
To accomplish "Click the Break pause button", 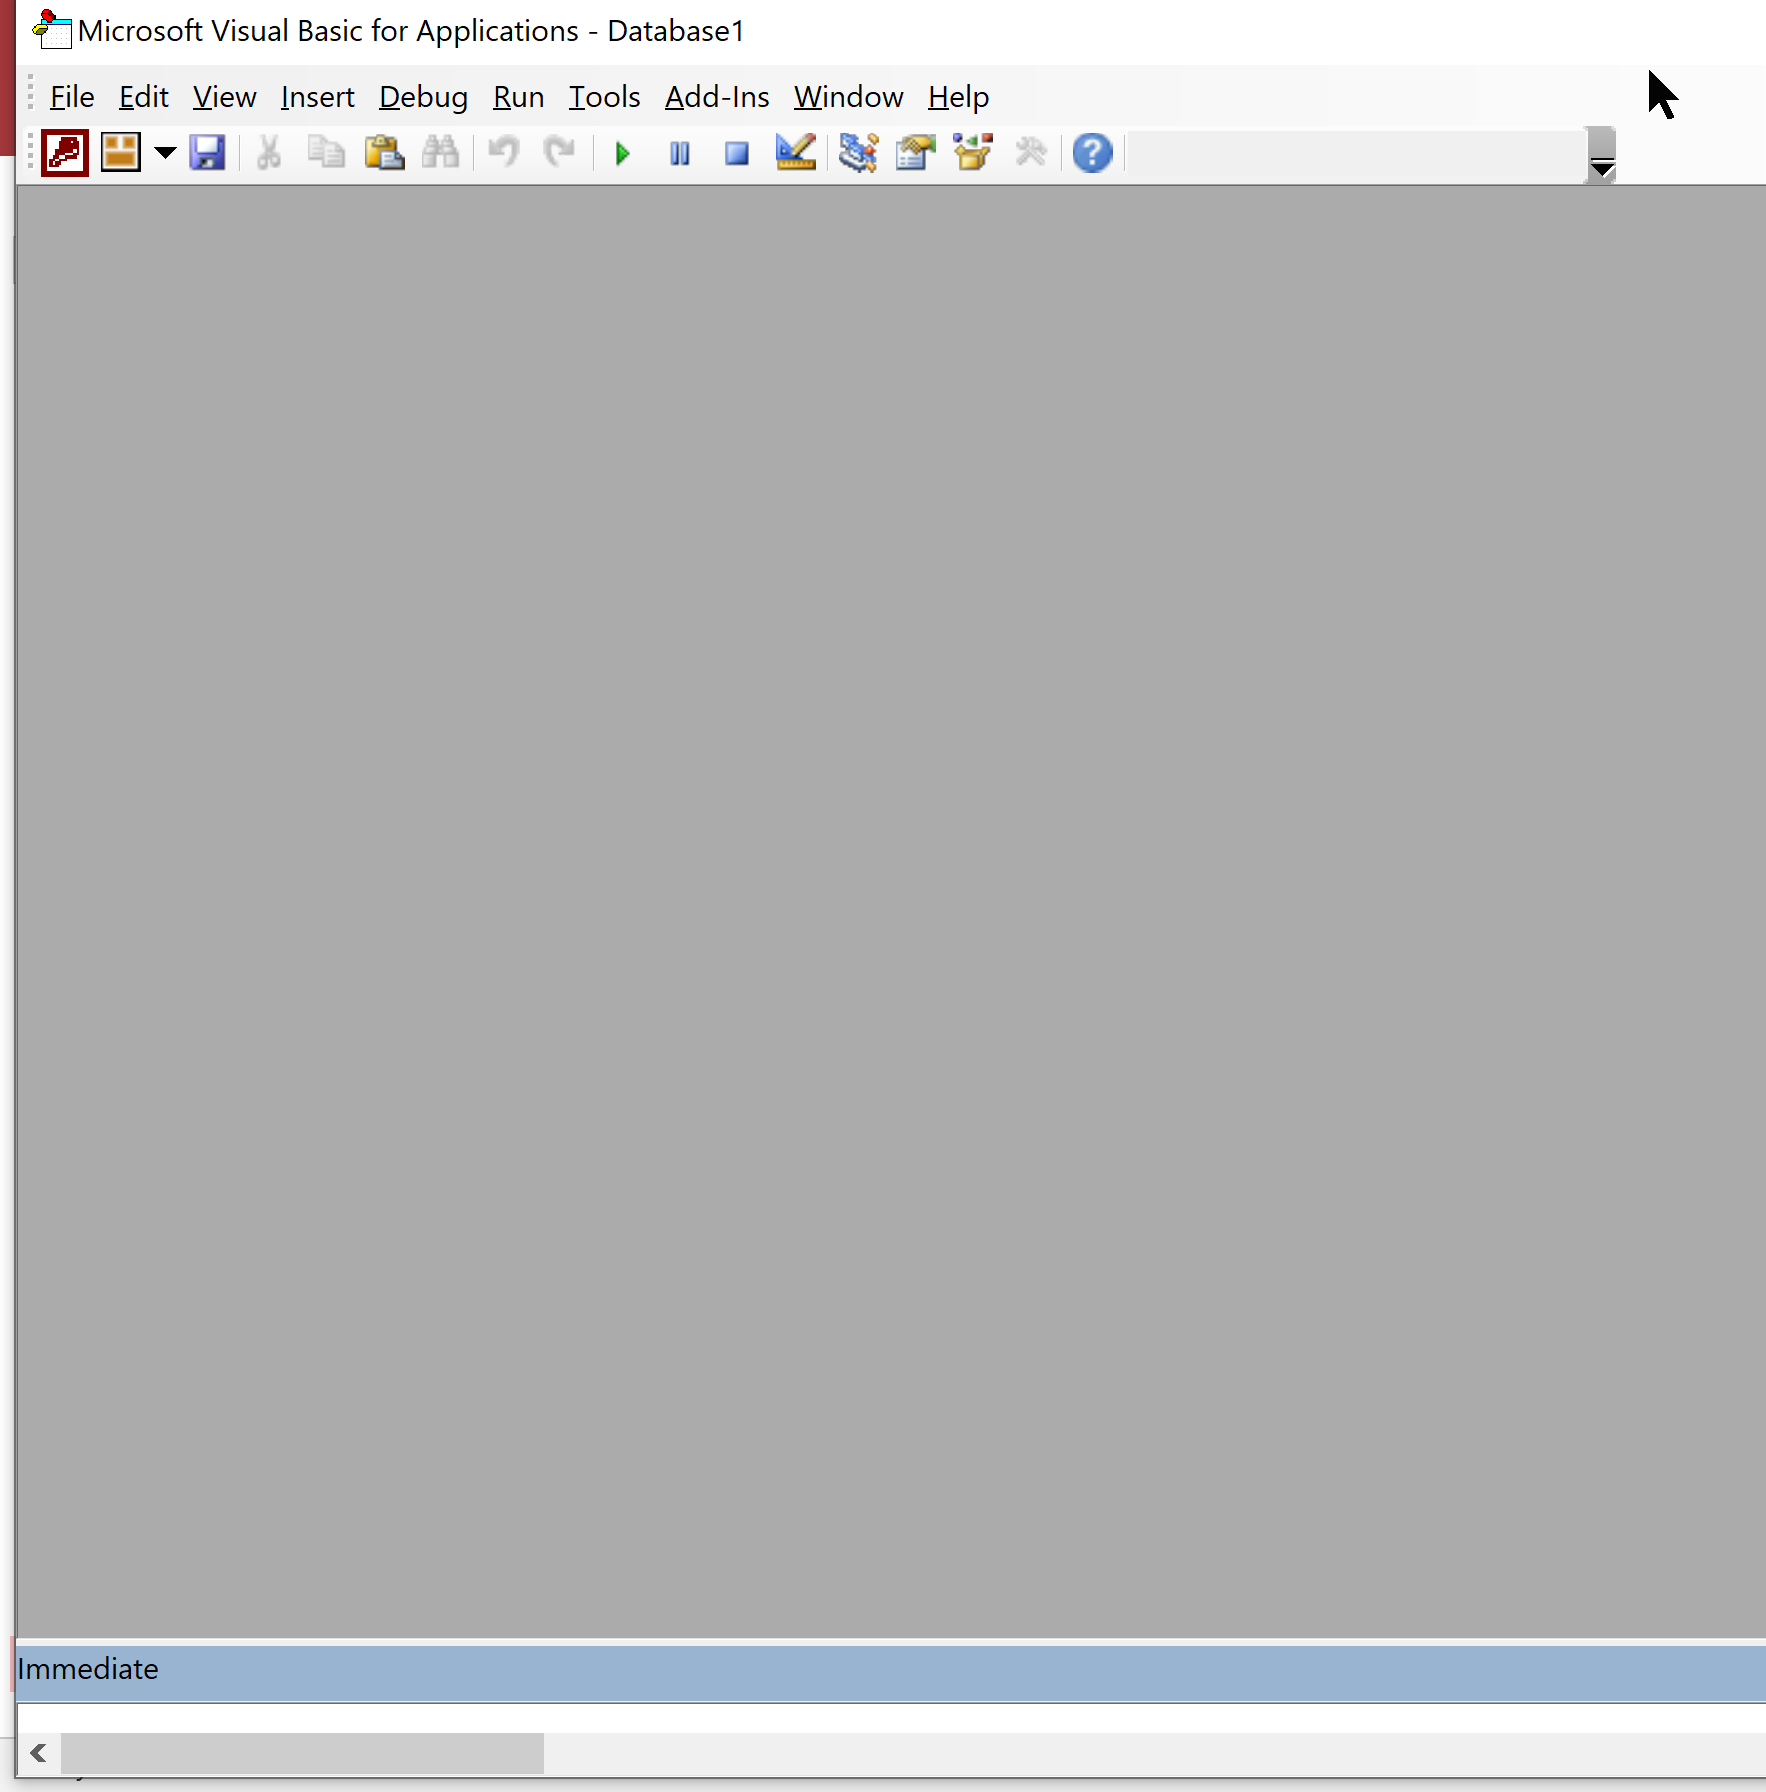I will 680,154.
